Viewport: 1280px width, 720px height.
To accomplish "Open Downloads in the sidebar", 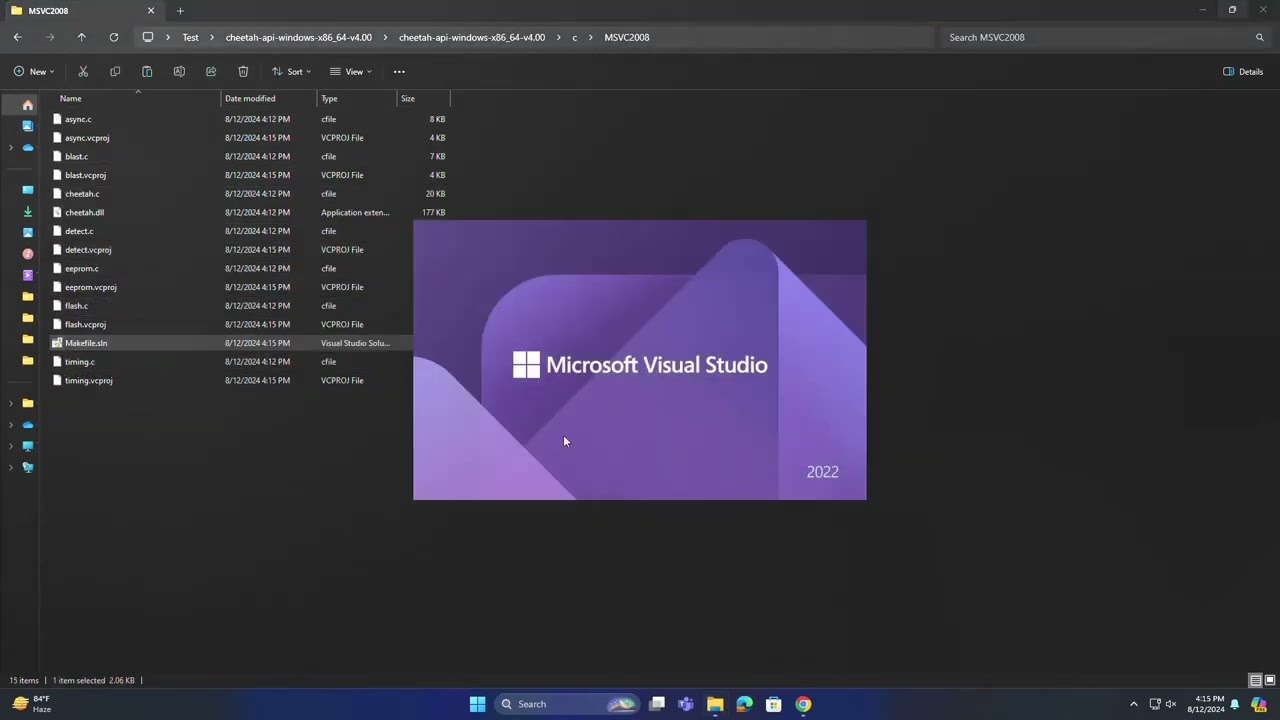I will click(x=28, y=211).
